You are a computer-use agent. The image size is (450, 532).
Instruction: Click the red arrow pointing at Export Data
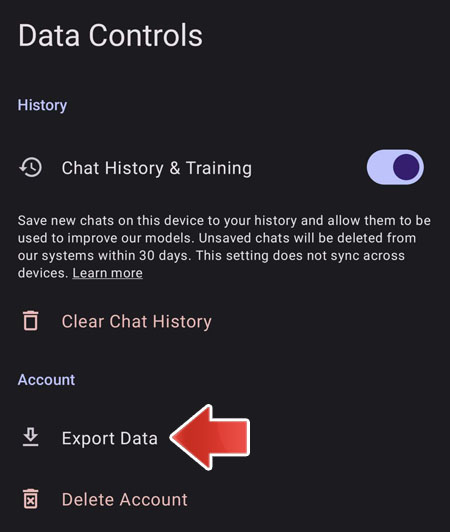click(210, 437)
